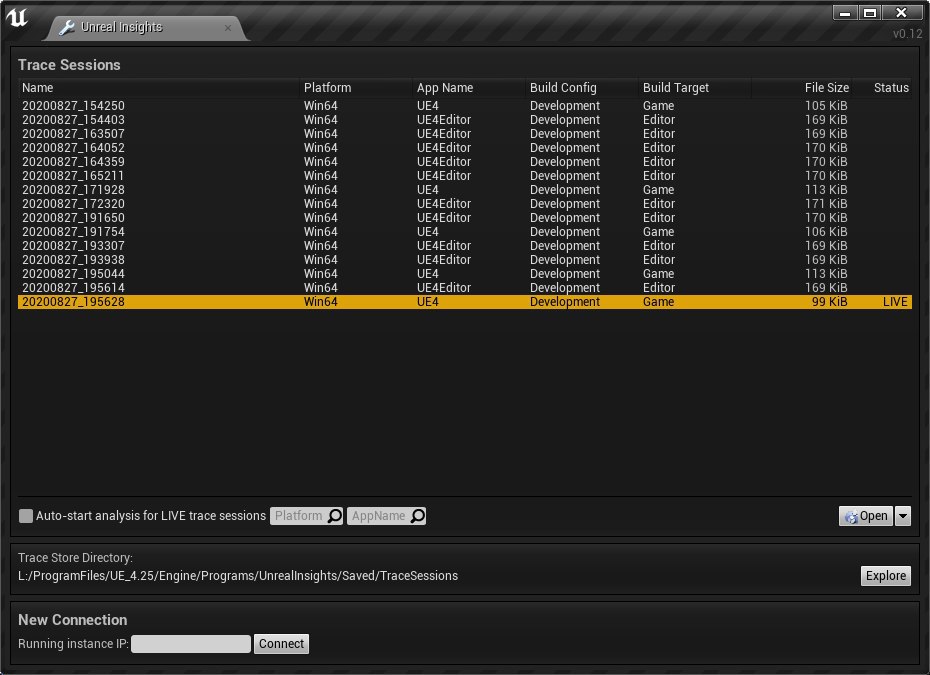Minimize the Unreal Insights window
This screenshot has height=675, width=930.
tap(845, 12)
